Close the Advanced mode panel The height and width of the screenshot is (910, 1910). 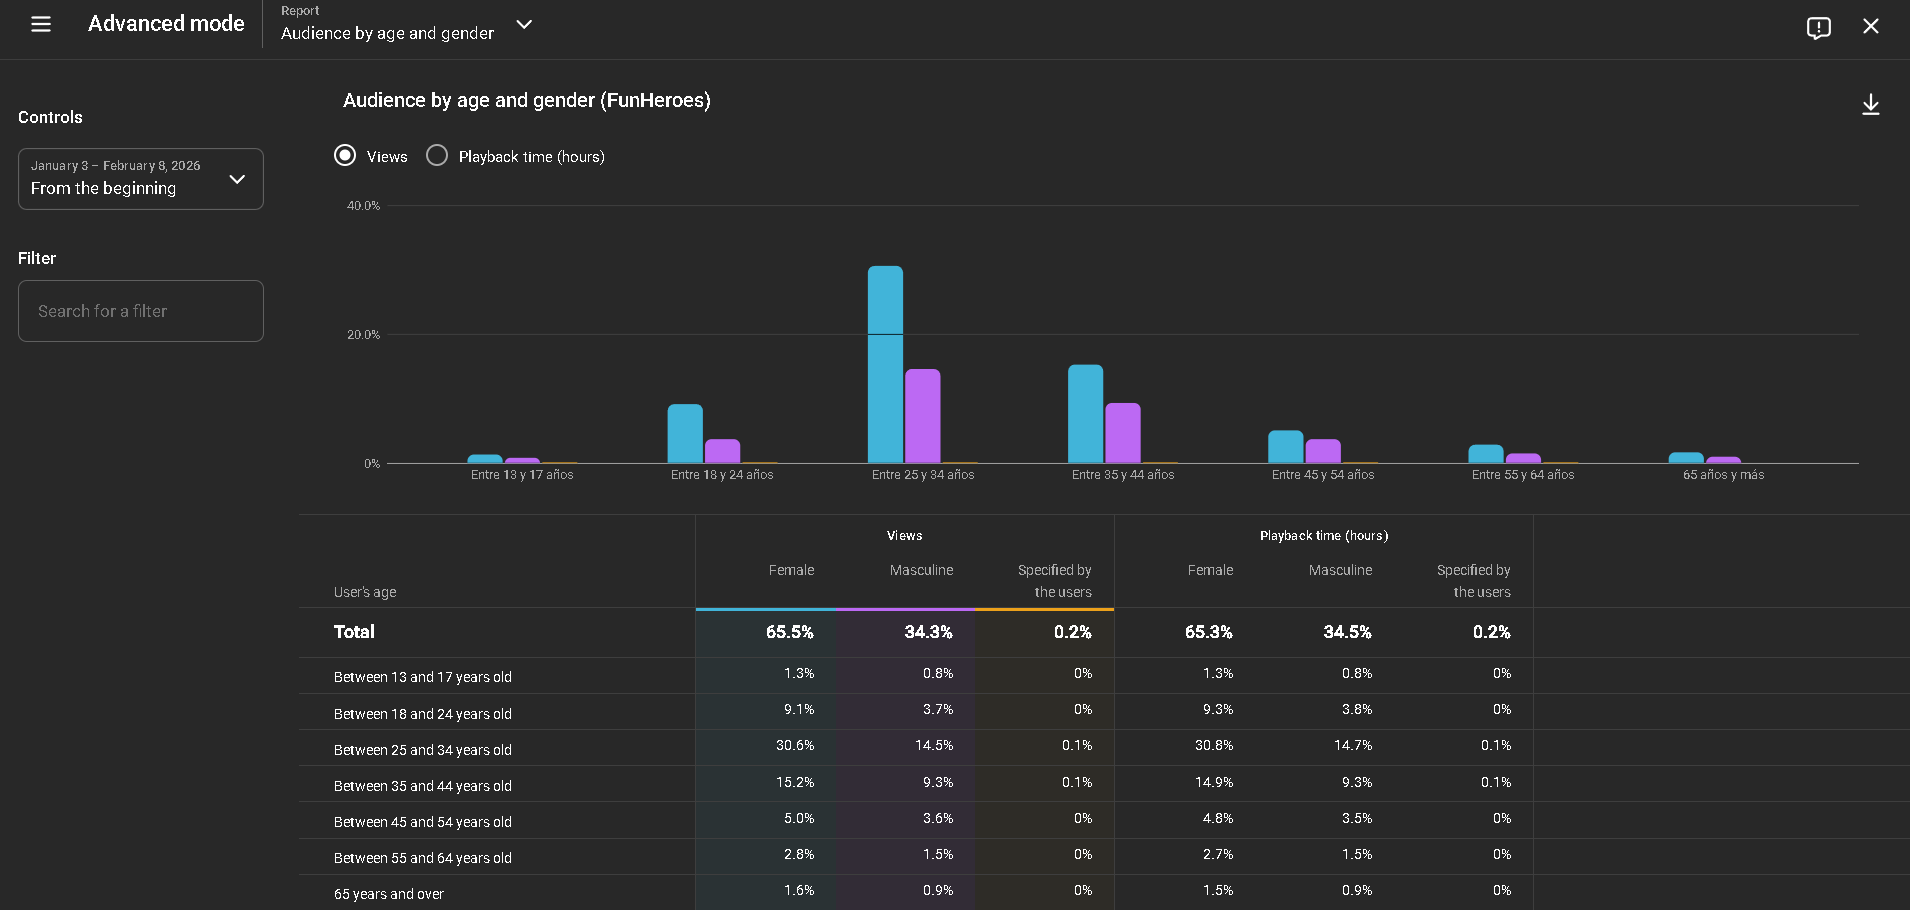pyautogui.click(x=1870, y=26)
